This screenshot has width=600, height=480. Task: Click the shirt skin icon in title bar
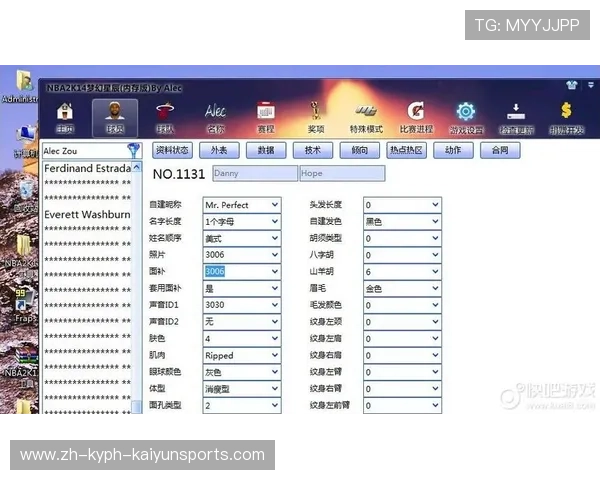(x=572, y=85)
